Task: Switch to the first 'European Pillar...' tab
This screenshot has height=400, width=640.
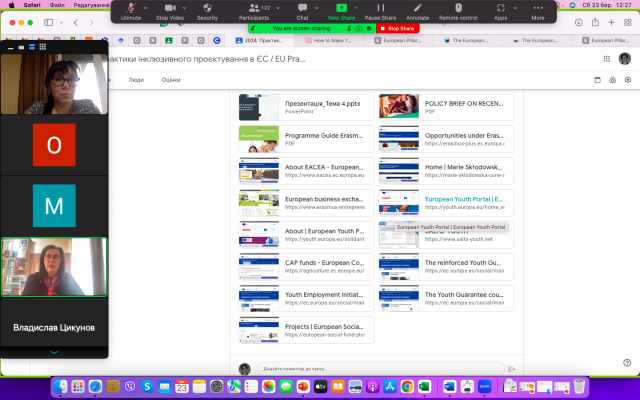Action: tap(398, 40)
